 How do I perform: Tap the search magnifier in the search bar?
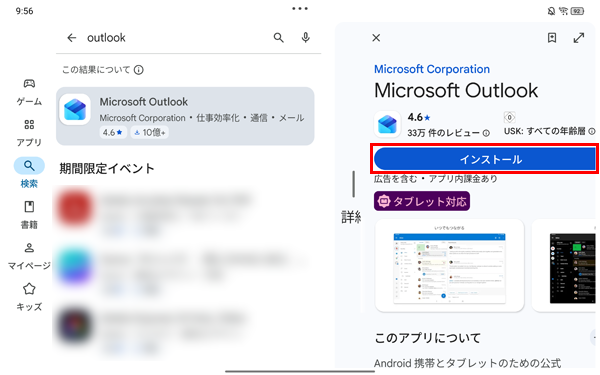pyautogui.click(x=279, y=38)
